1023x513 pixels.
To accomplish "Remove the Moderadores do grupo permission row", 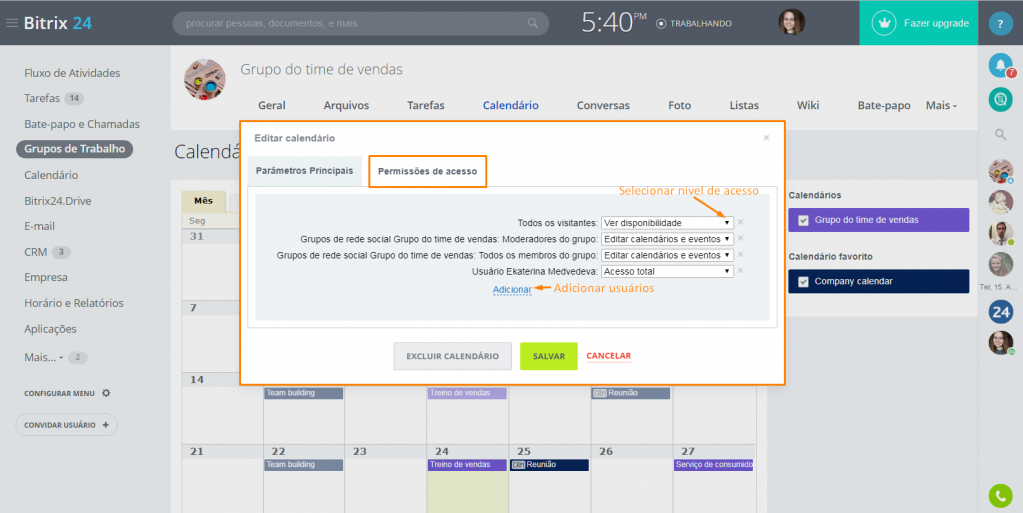I will pos(741,238).
